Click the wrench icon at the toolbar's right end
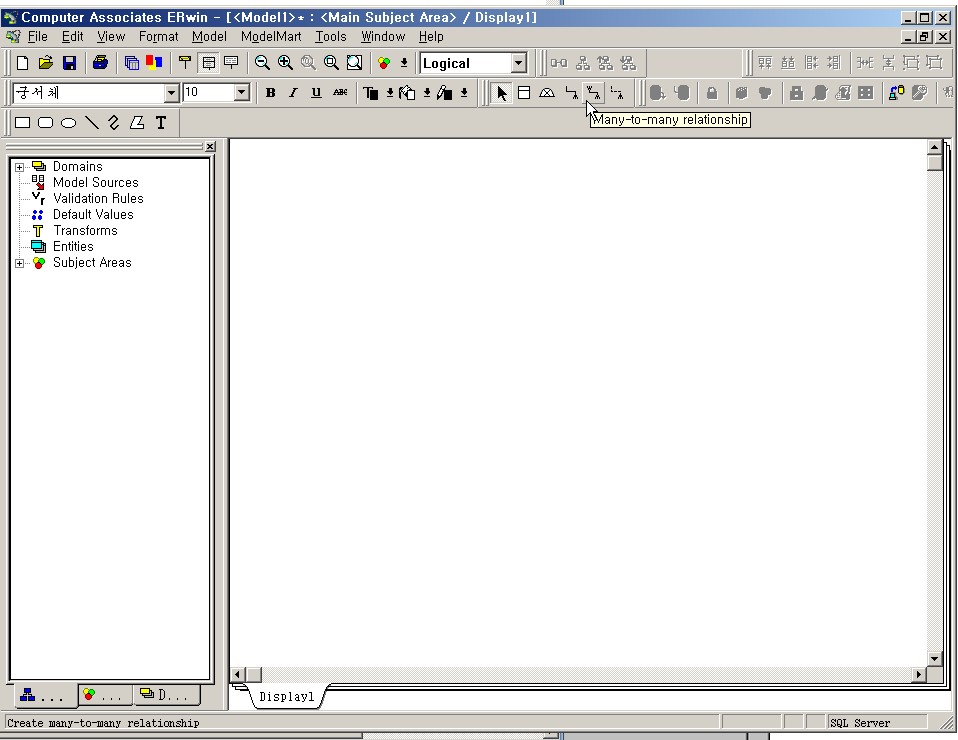The image size is (958, 740). pos(920,93)
